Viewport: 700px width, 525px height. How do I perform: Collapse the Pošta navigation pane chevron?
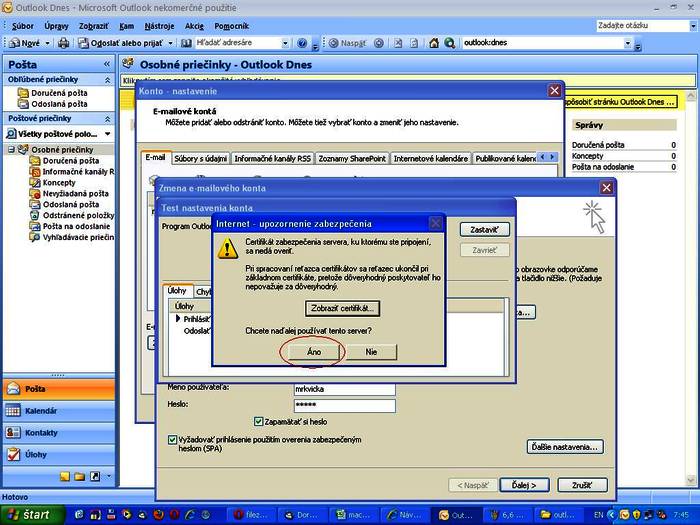coord(107,64)
